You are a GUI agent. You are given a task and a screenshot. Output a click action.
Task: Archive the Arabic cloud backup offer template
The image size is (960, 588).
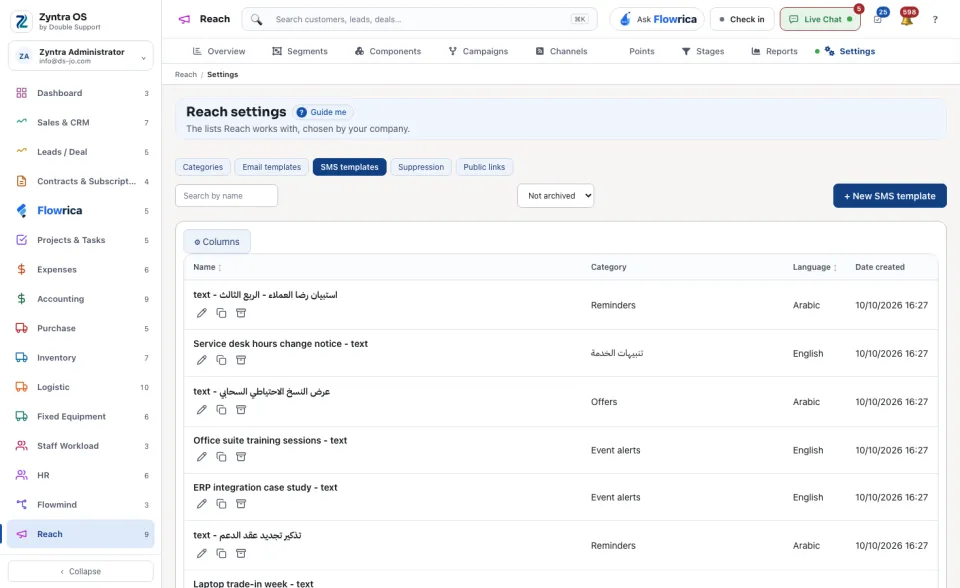[x=241, y=410]
